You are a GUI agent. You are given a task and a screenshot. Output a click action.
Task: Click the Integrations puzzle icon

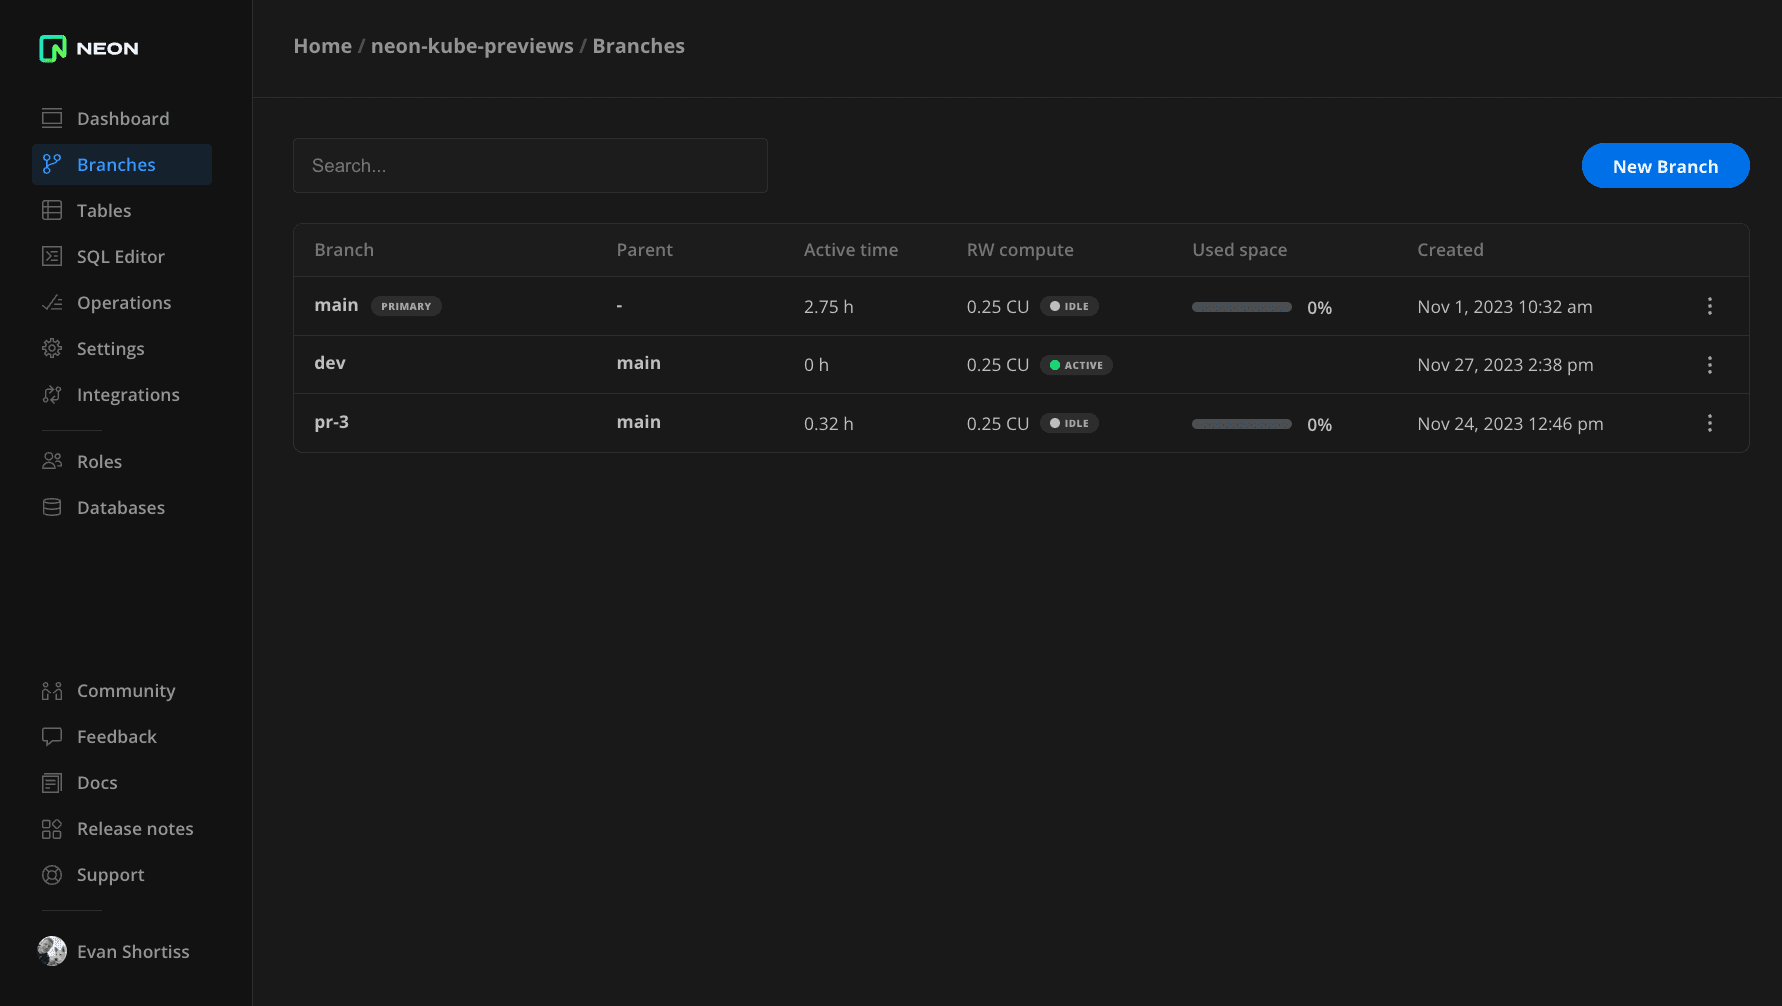click(52, 394)
